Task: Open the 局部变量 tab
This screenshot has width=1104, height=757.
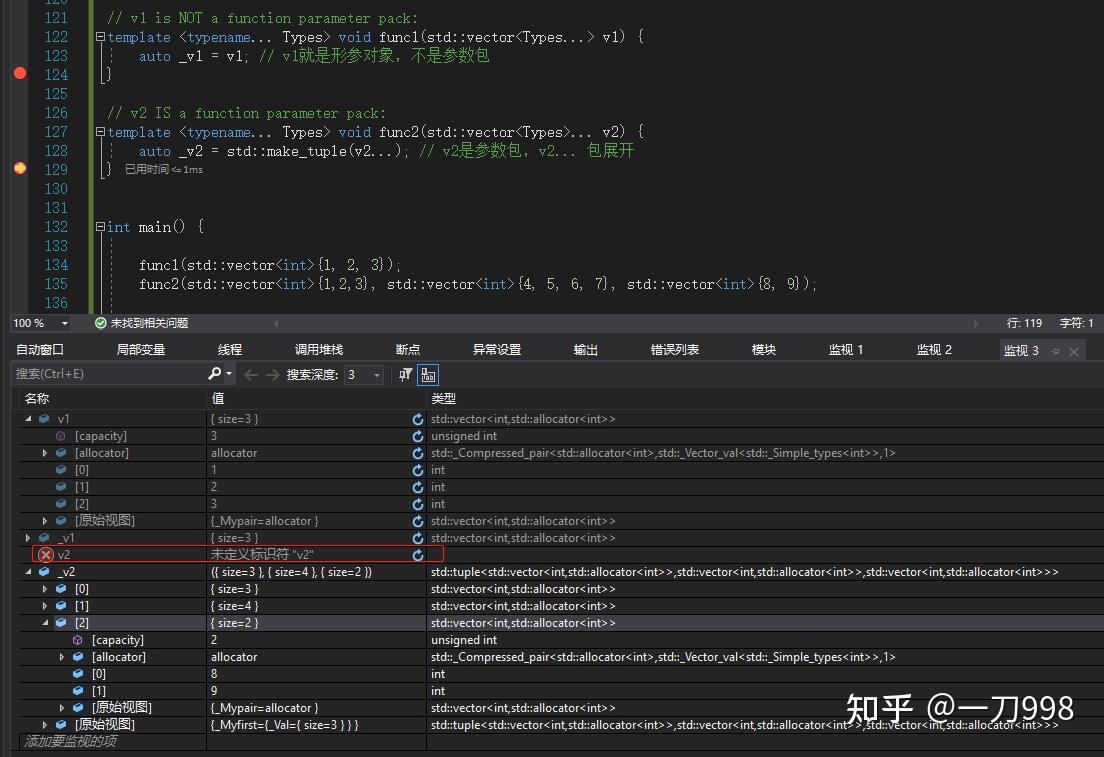Action: tap(141, 350)
